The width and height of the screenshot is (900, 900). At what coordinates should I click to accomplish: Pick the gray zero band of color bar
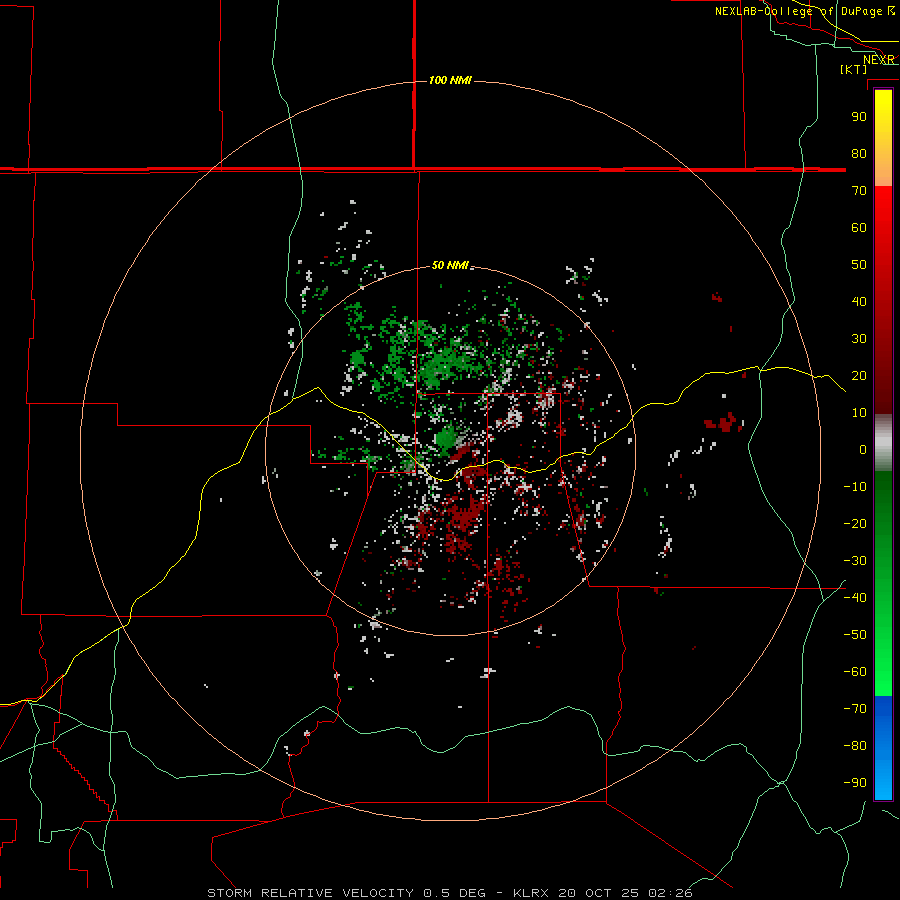pos(883,443)
